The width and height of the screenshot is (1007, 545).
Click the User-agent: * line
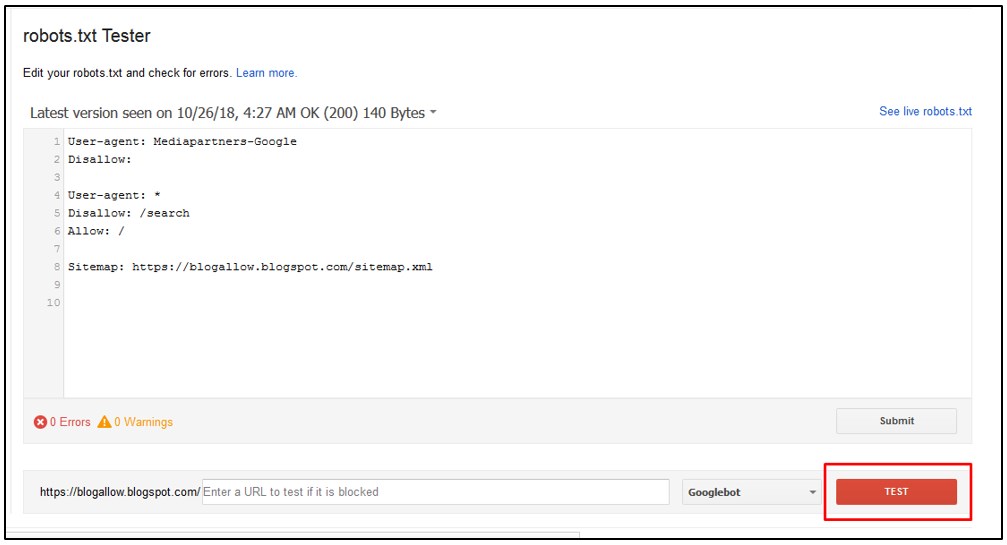coord(114,195)
